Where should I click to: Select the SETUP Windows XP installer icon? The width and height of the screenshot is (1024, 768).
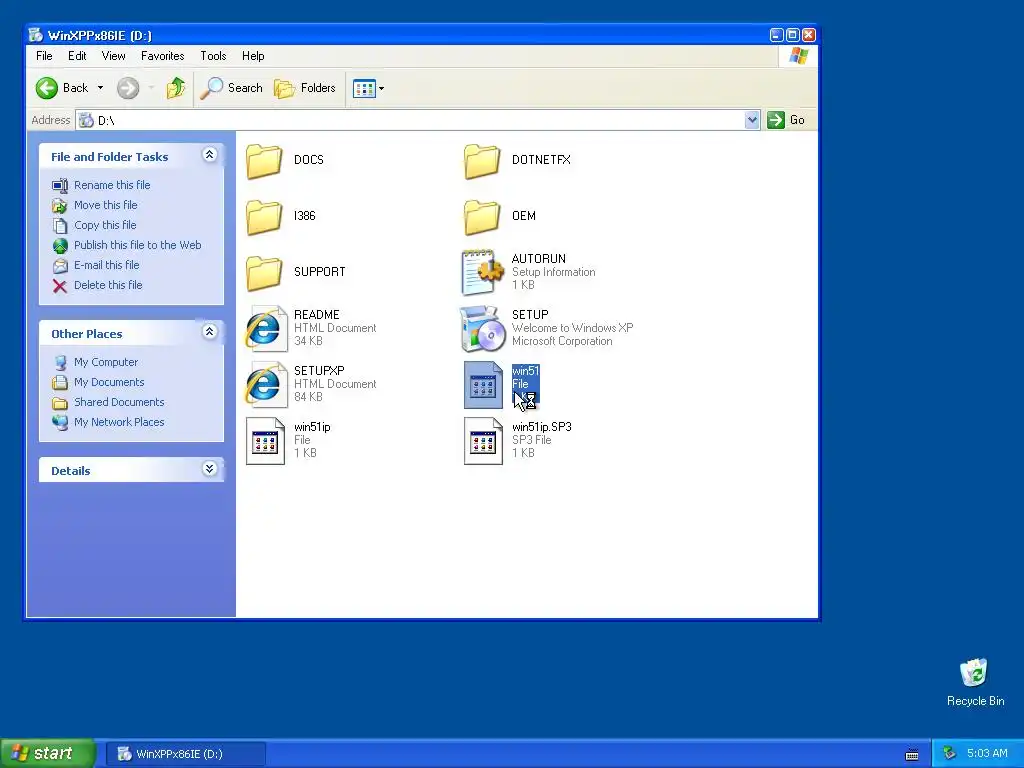tap(482, 328)
